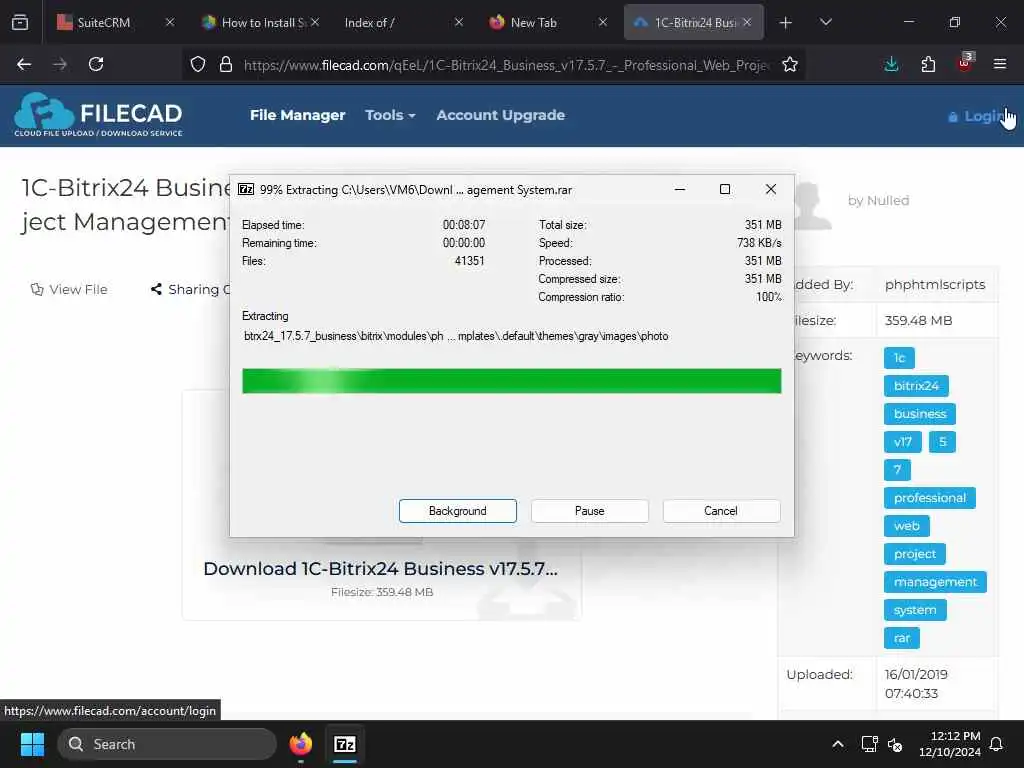This screenshot has height=768, width=1024.
Task: Close the Index of / tab
Action: [x=458, y=22]
